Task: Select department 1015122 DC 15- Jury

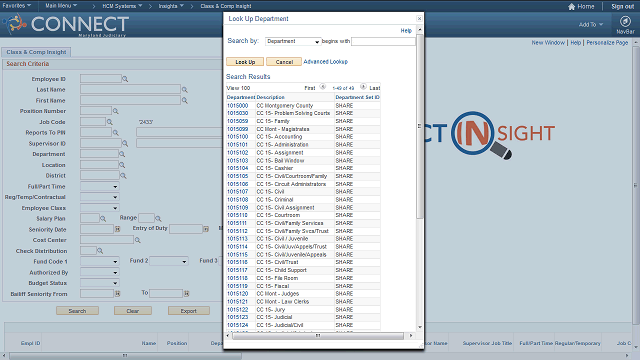Action: tap(237, 309)
